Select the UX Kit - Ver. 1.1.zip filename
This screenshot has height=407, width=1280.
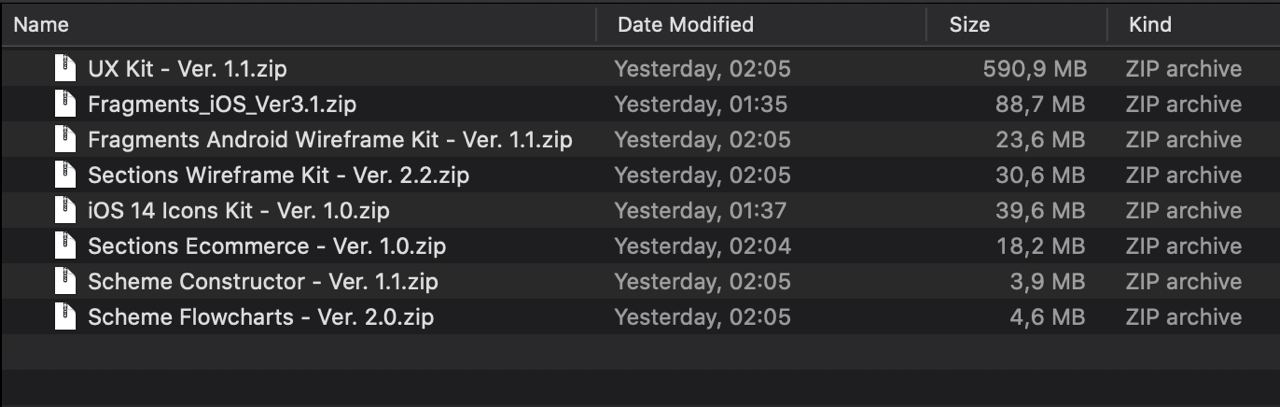187,69
